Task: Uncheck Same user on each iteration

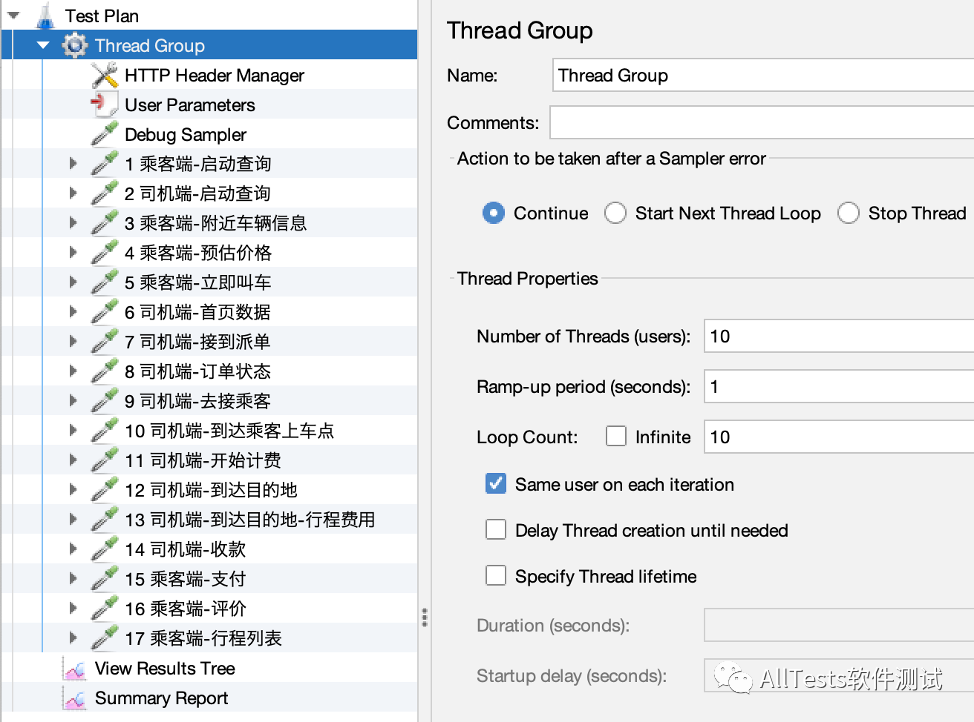Action: tap(496, 484)
